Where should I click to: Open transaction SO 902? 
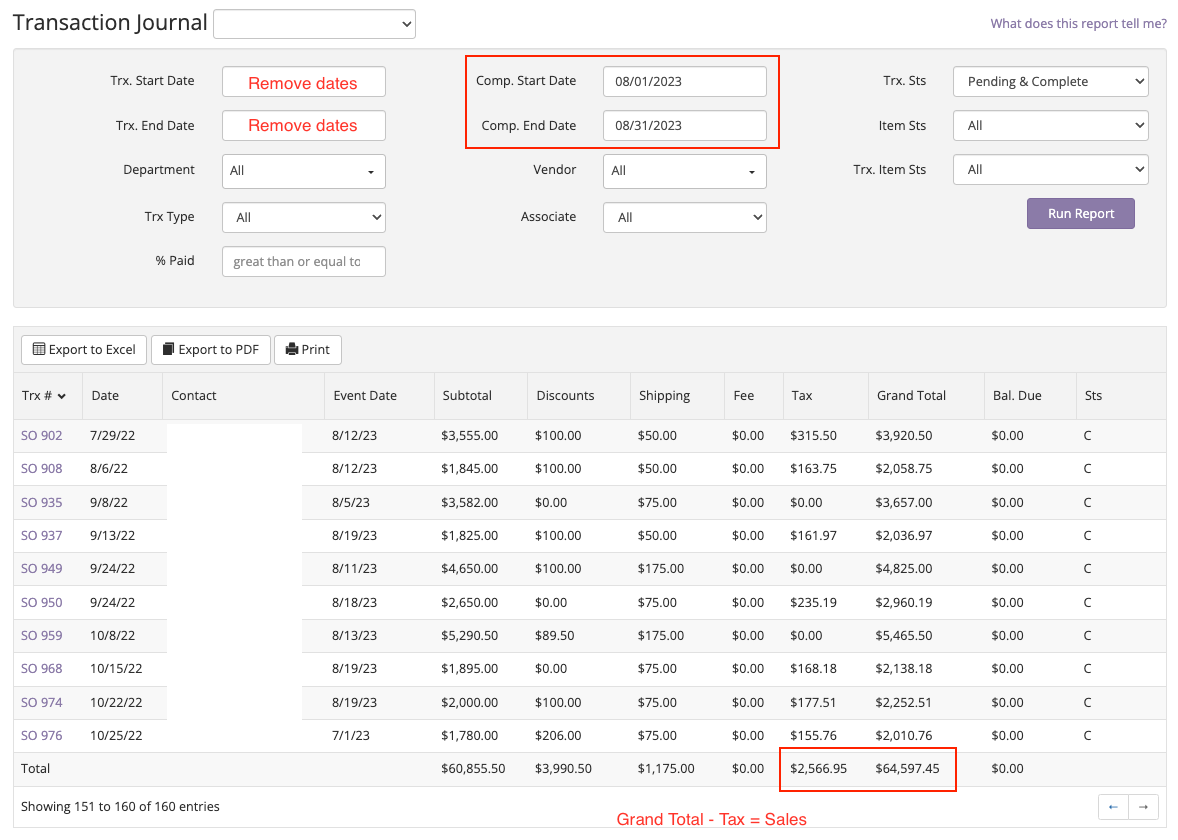42,436
